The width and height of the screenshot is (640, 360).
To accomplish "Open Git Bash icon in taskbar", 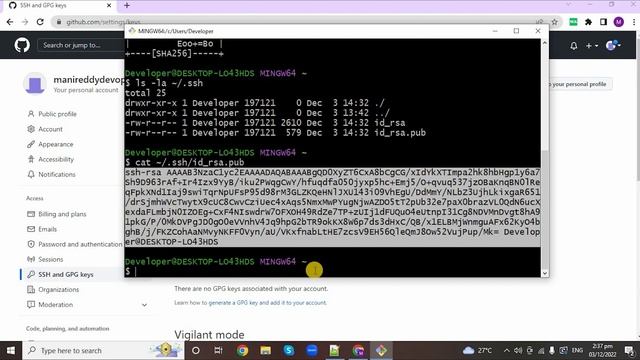I will [381, 350].
